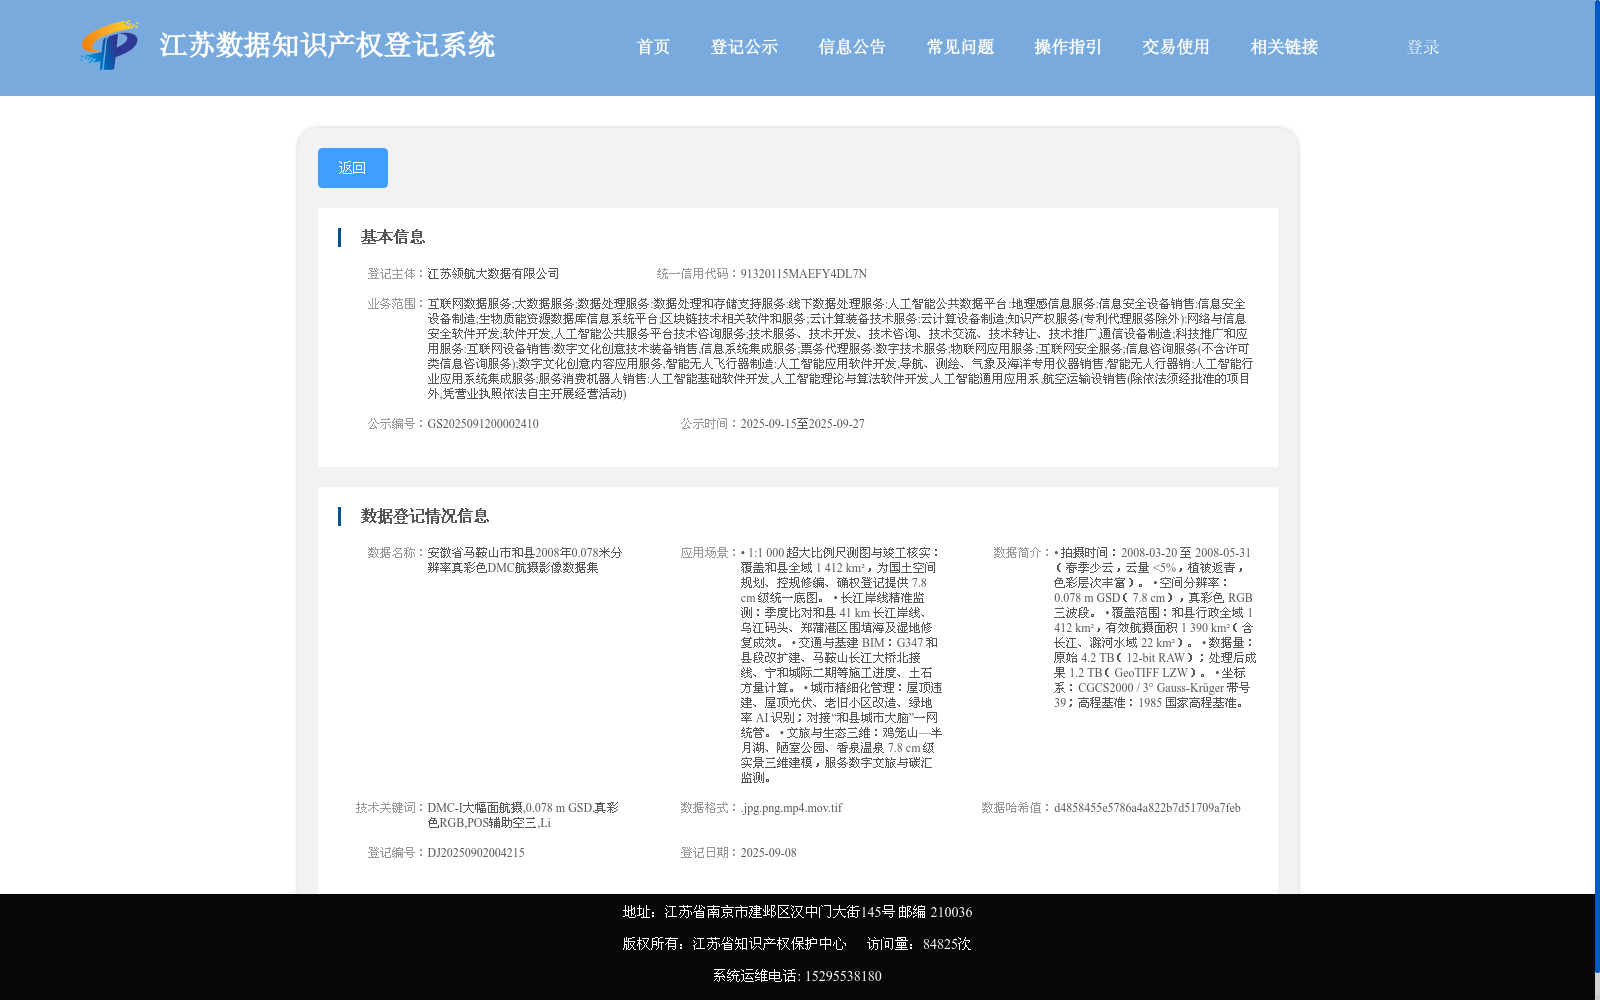Select the 公示编号 GS2025091200002410 text
Screen dimensions: 1600x1000
tap(483, 423)
